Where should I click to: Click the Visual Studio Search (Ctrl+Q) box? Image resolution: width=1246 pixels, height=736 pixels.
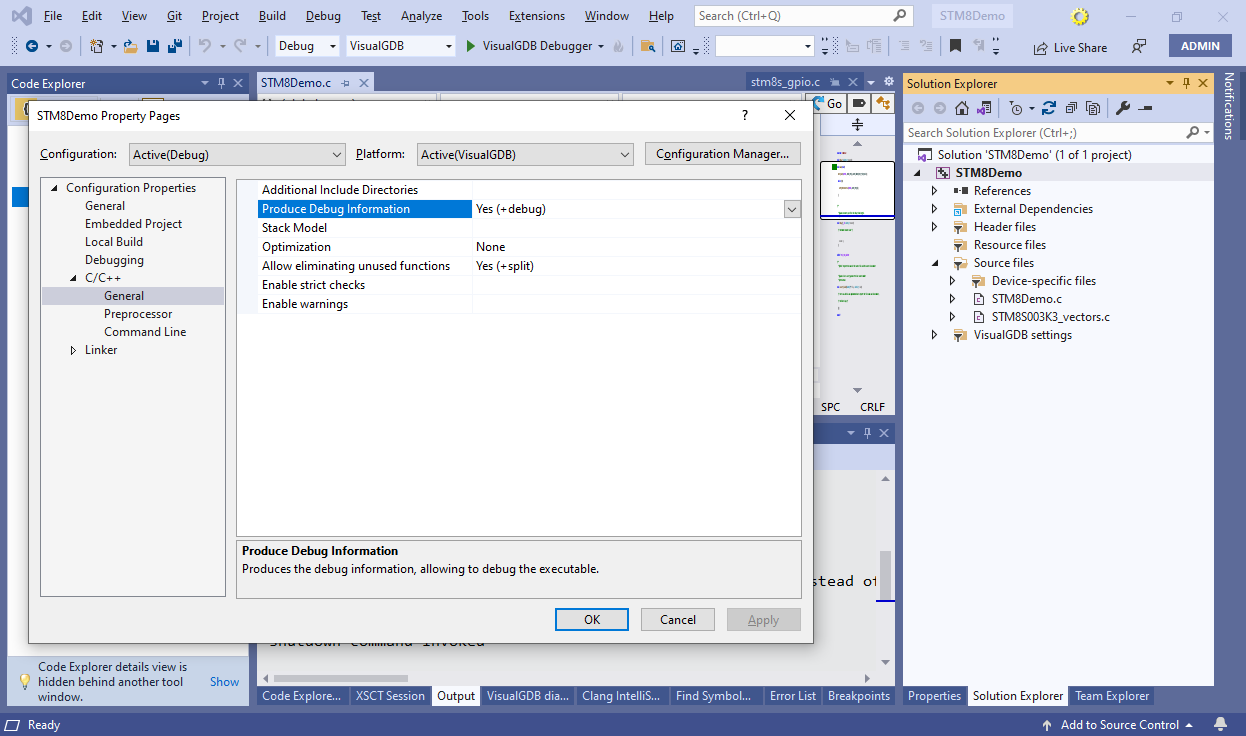tap(803, 16)
